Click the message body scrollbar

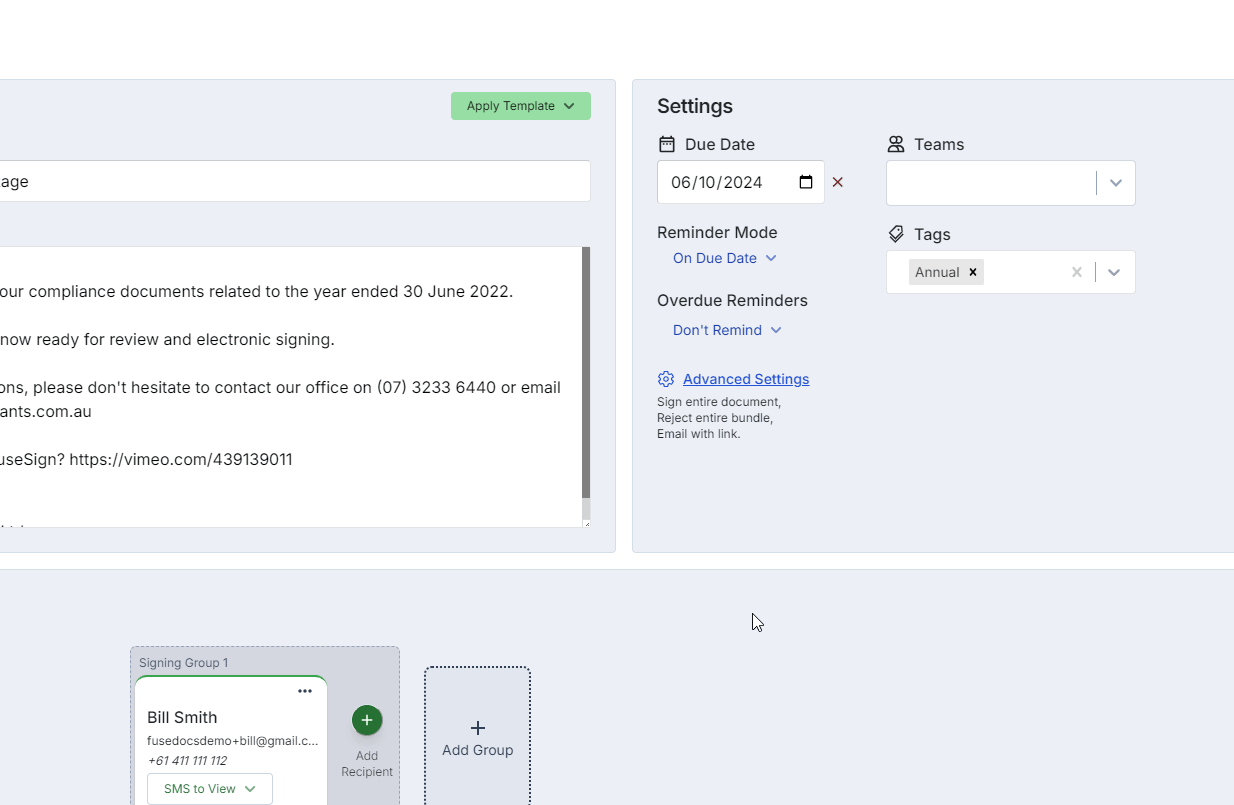point(586,372)
